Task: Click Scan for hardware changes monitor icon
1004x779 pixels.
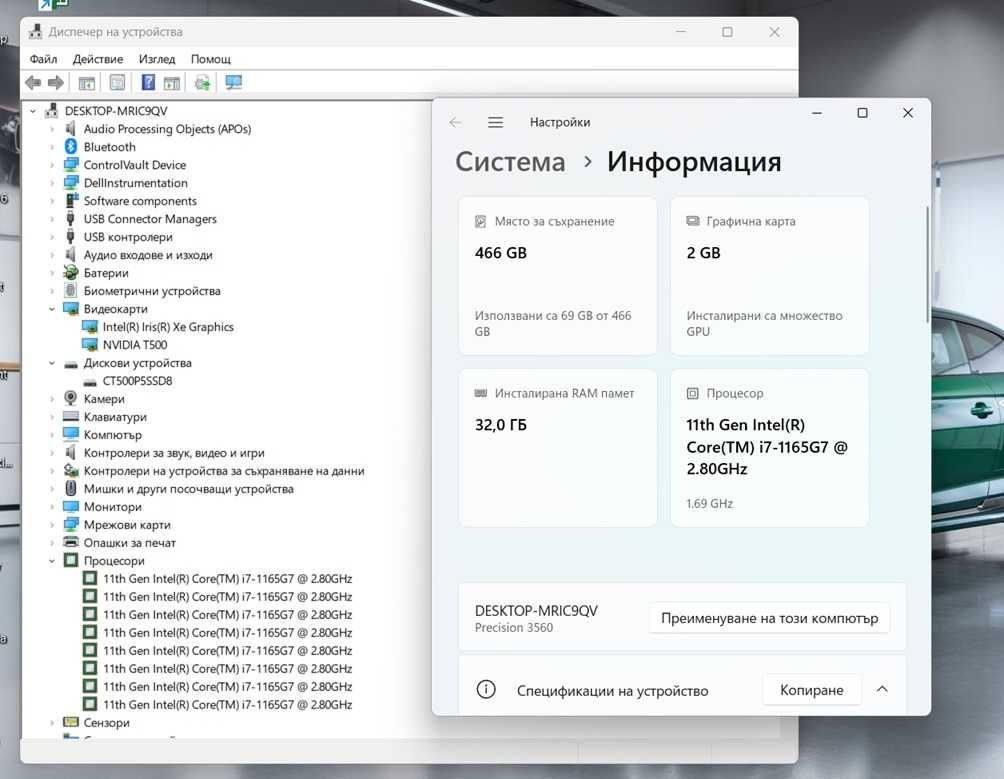Action: [x=234, y=83]
